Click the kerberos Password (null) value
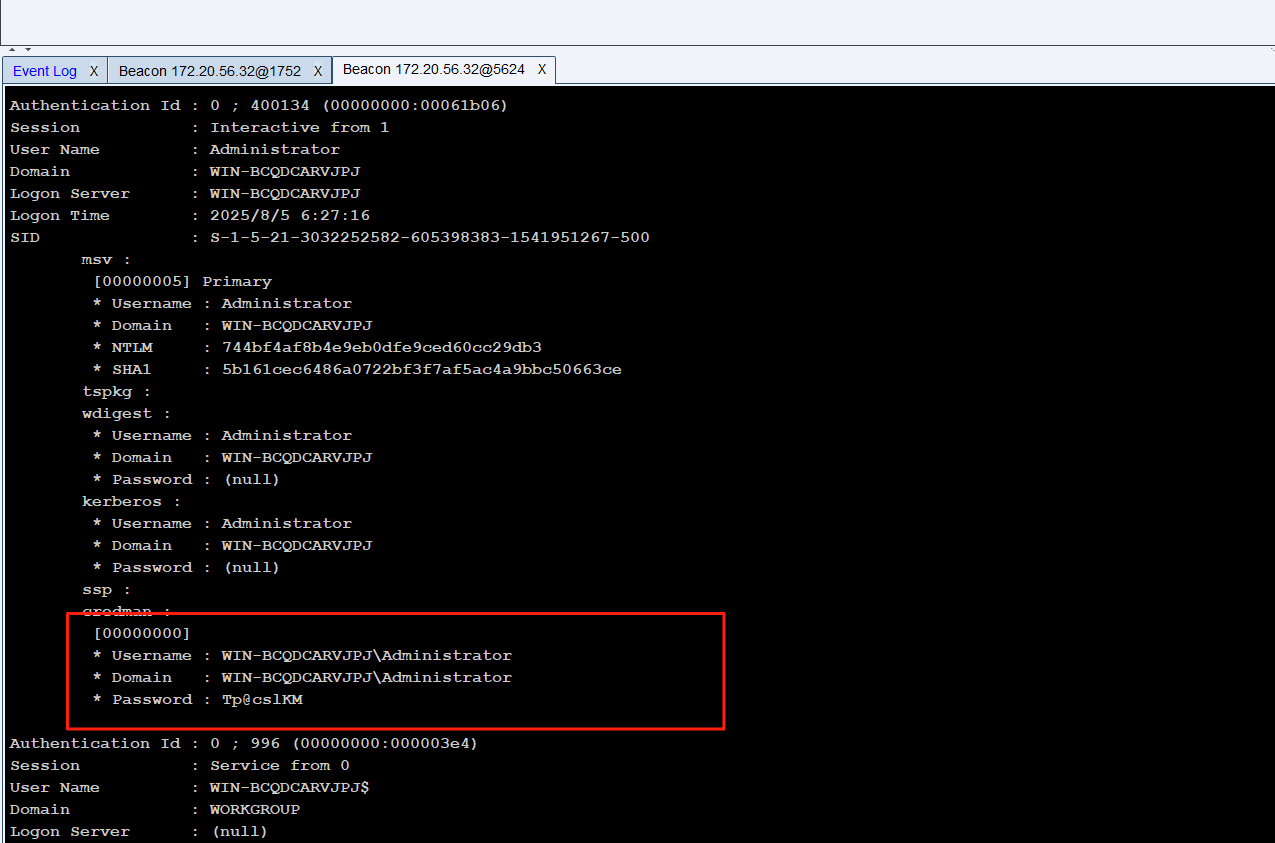The height and width of the screenshot is (843, 1275). (x=251, y=567)
